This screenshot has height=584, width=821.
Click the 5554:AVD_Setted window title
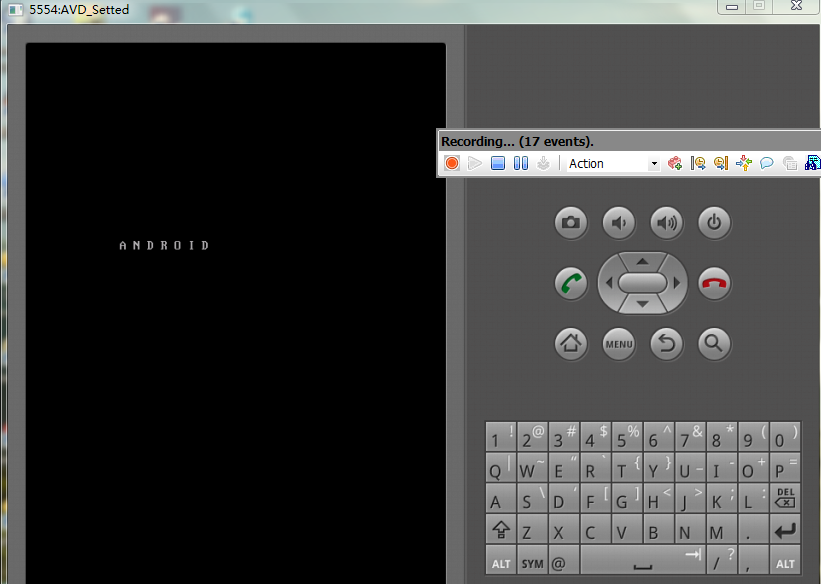tap(79, 9)
